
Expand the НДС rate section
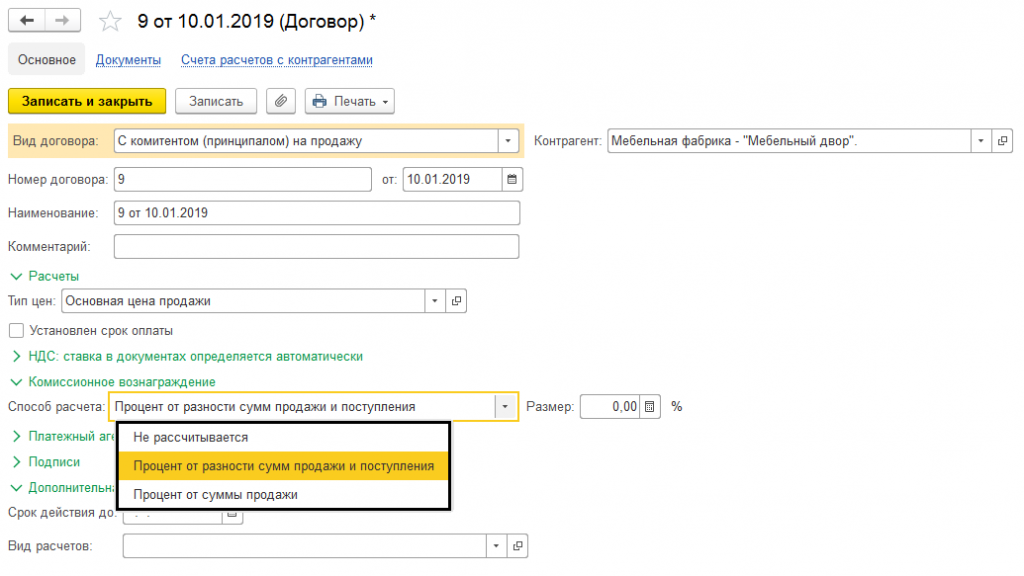coord(15,356)
